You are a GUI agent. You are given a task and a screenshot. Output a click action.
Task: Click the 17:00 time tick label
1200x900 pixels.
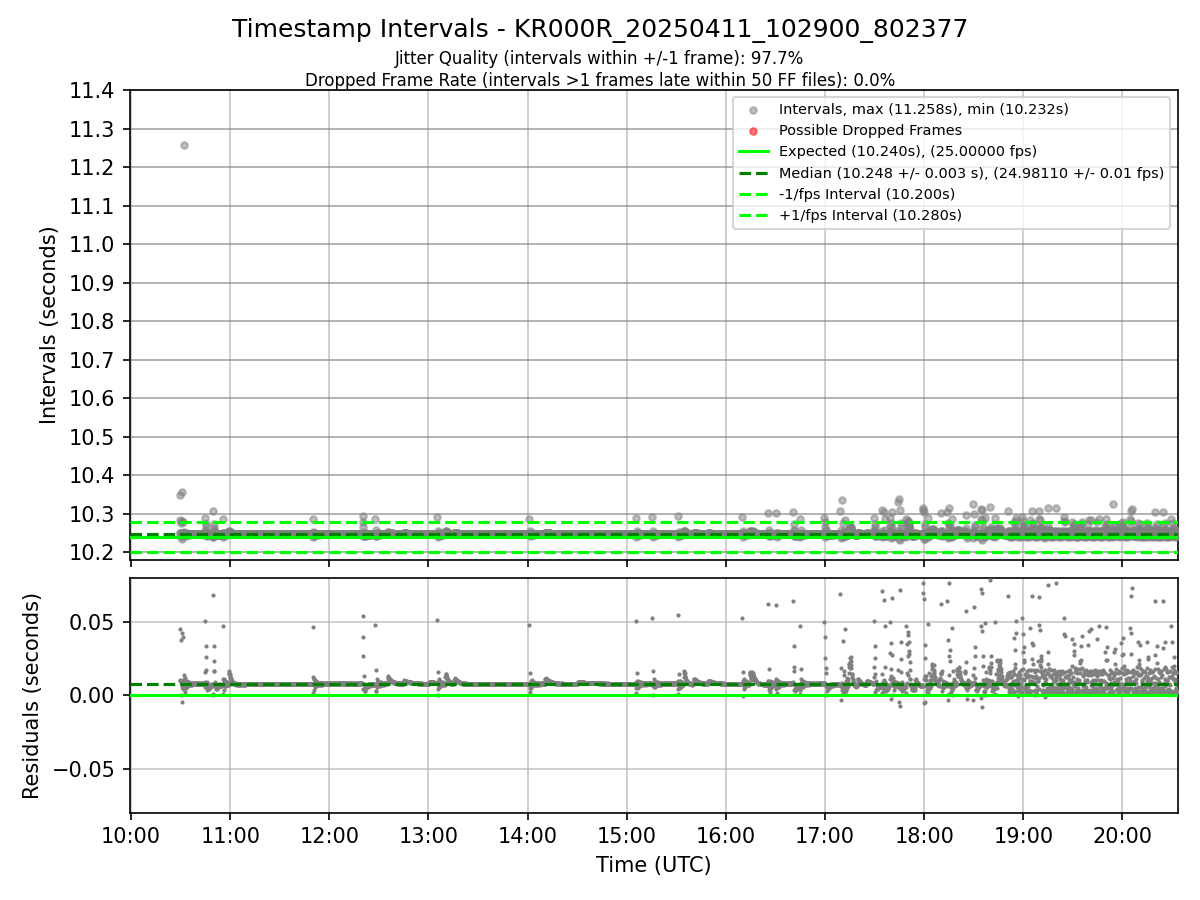(824, 835)
